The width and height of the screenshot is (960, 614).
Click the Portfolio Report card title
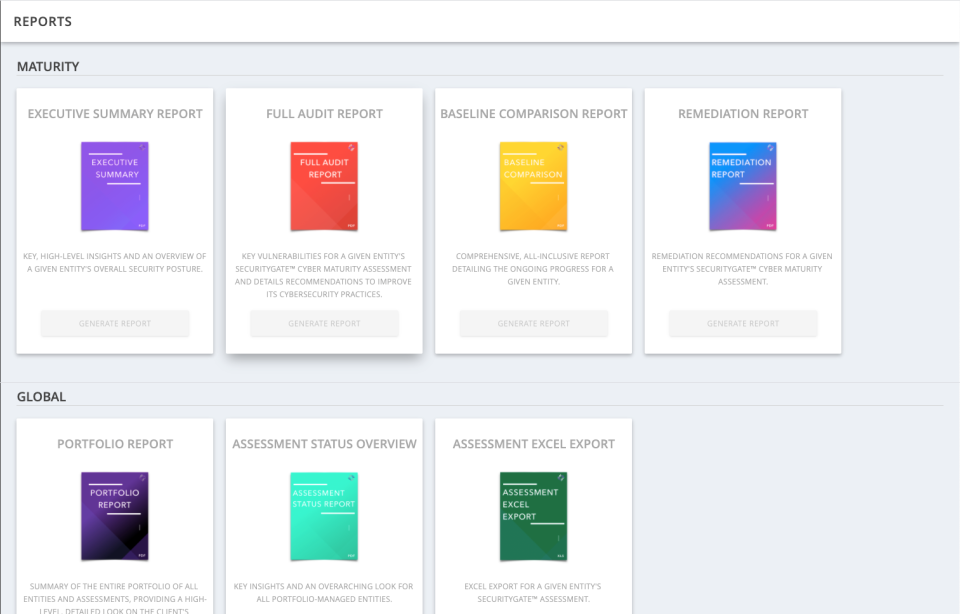[x=114, y=443]
